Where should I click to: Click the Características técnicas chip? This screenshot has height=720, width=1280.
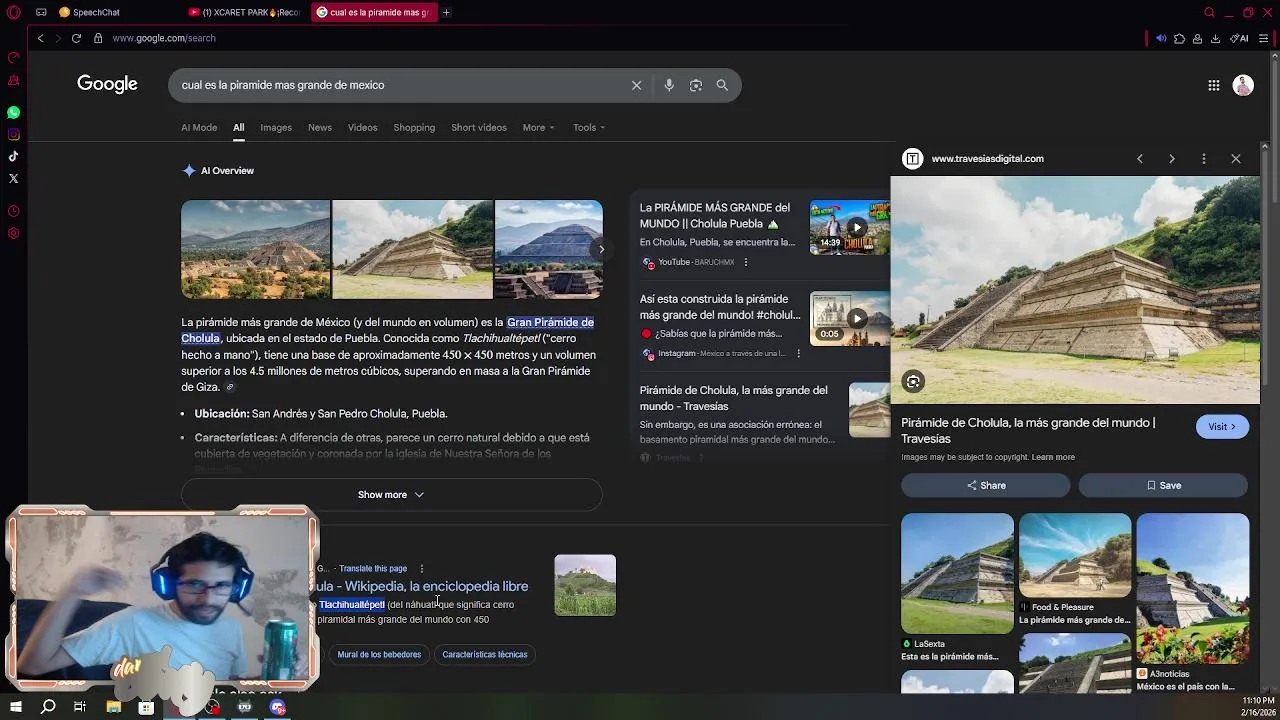(x=485, y=654)
